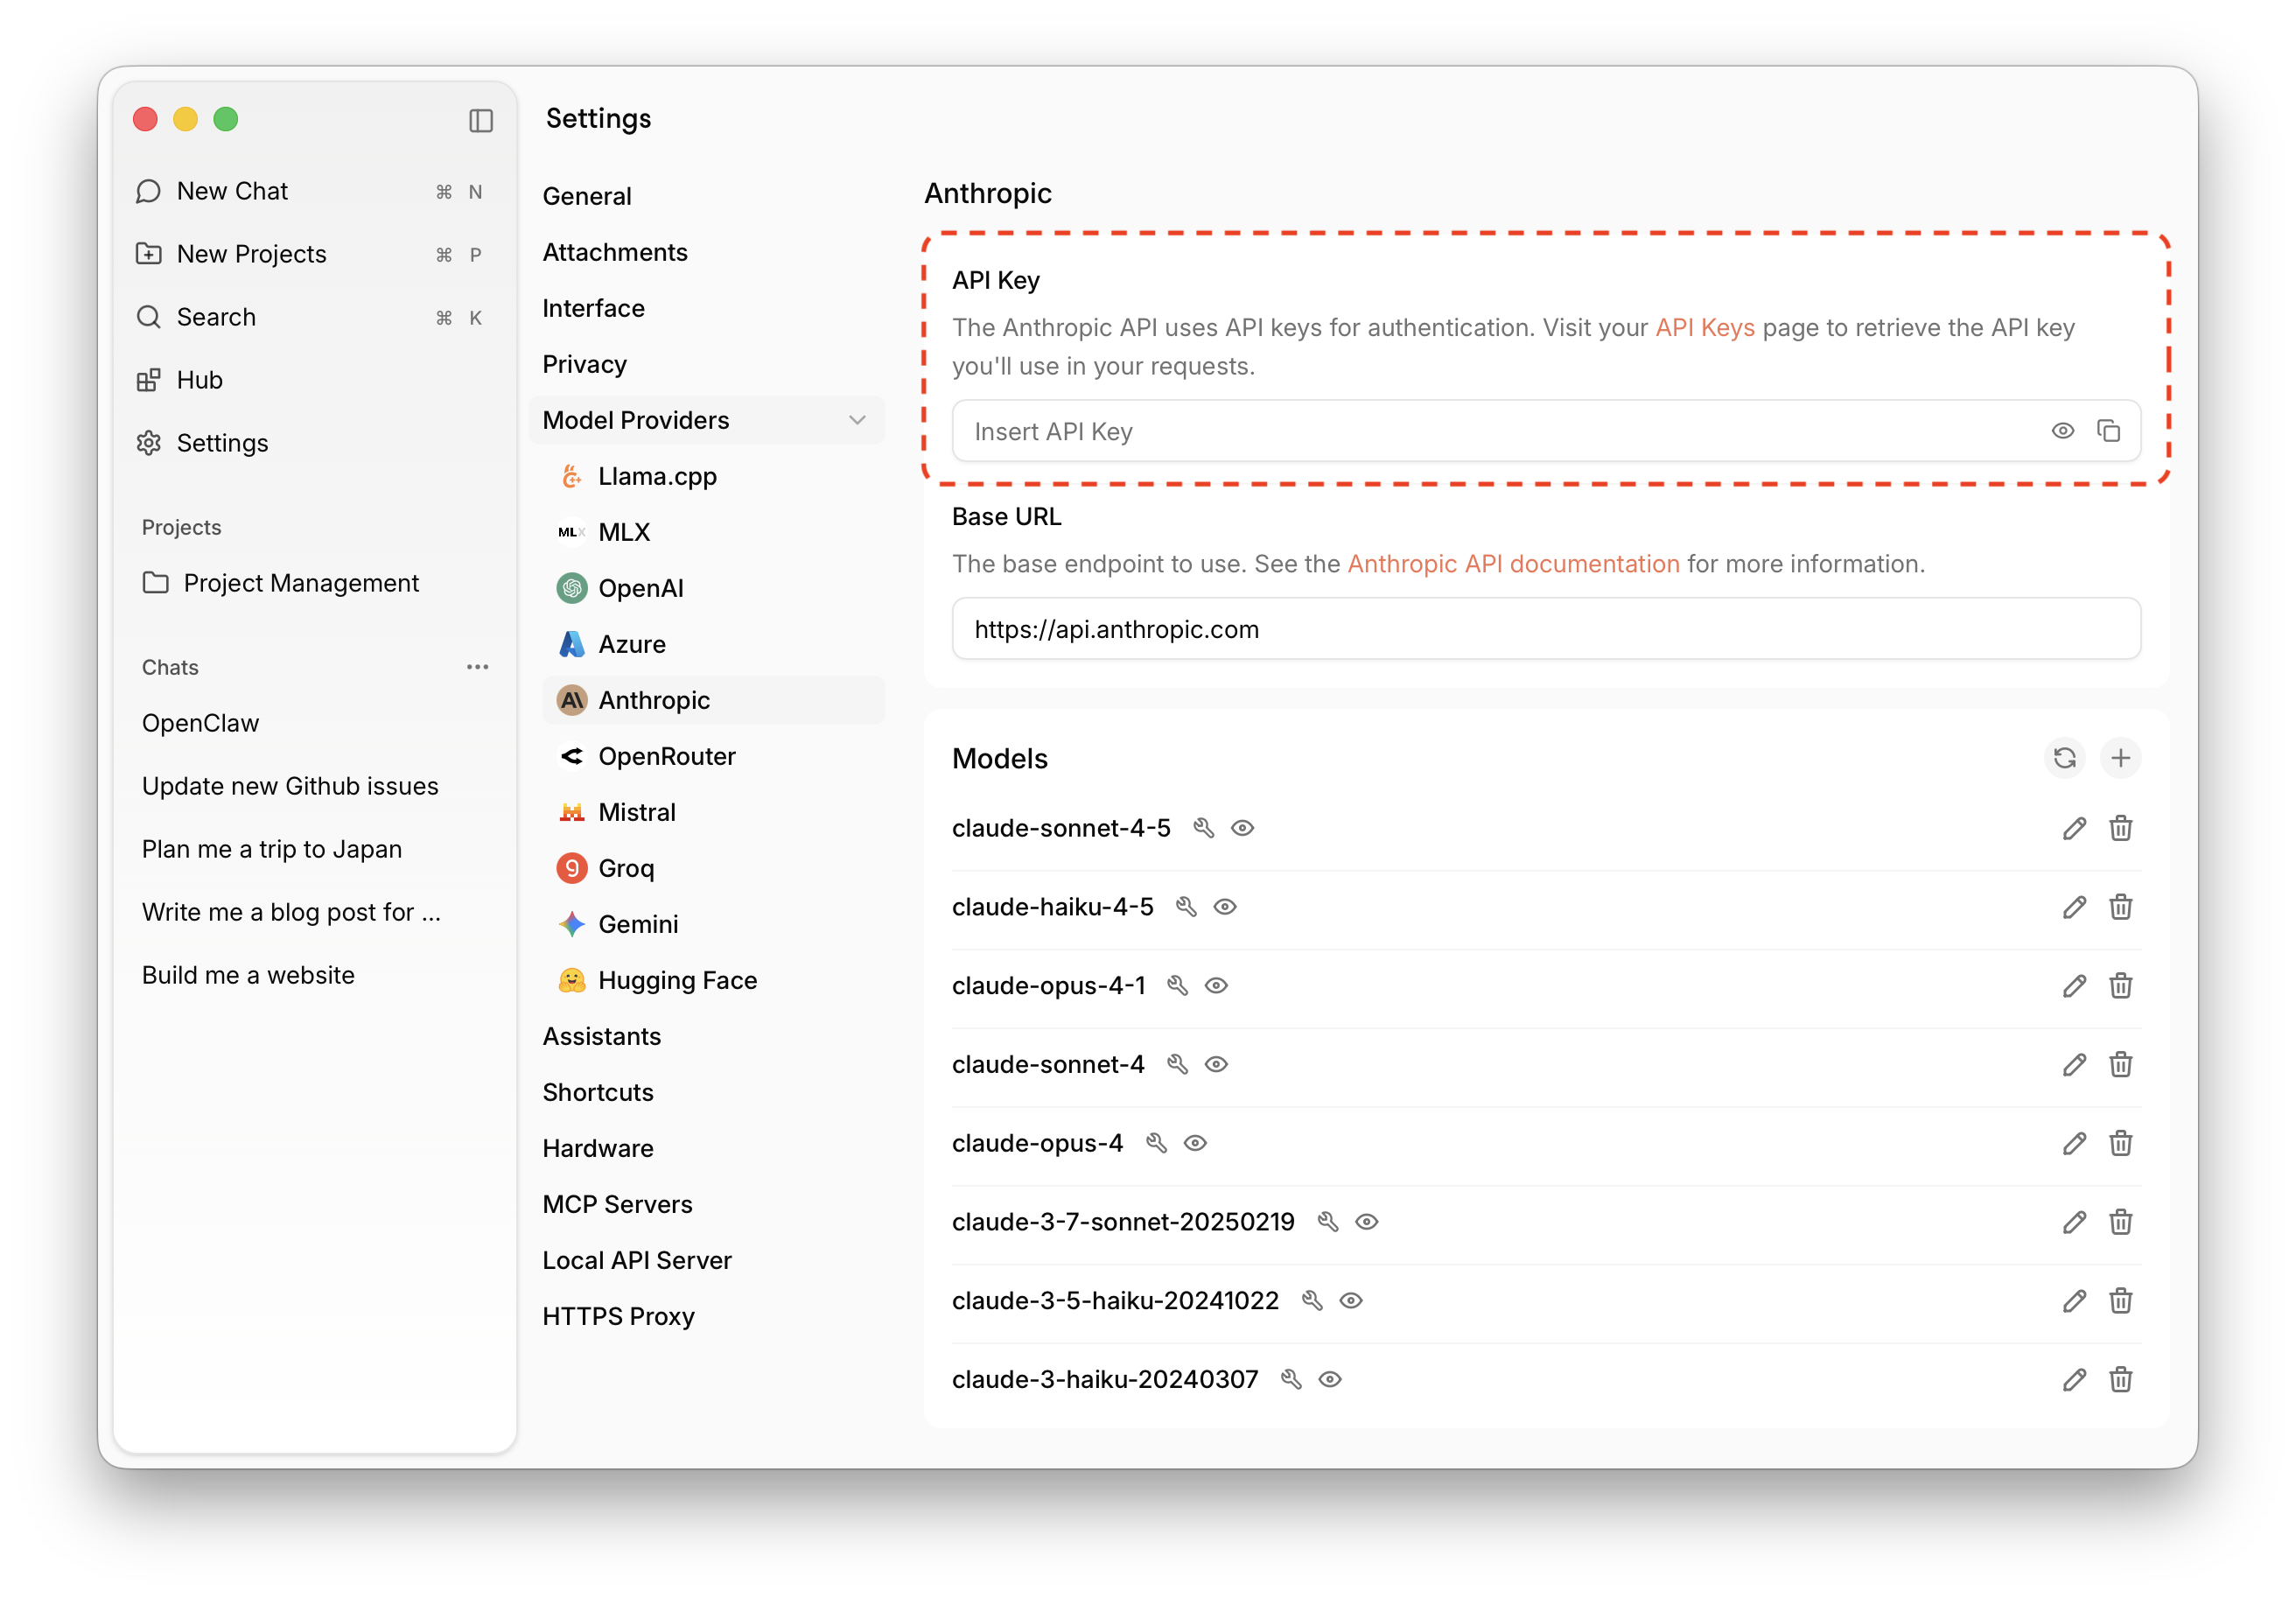Toggle vision eye icon for claude-sonnet-4
The image size is (2296, 1598).
[1216, 1065]
